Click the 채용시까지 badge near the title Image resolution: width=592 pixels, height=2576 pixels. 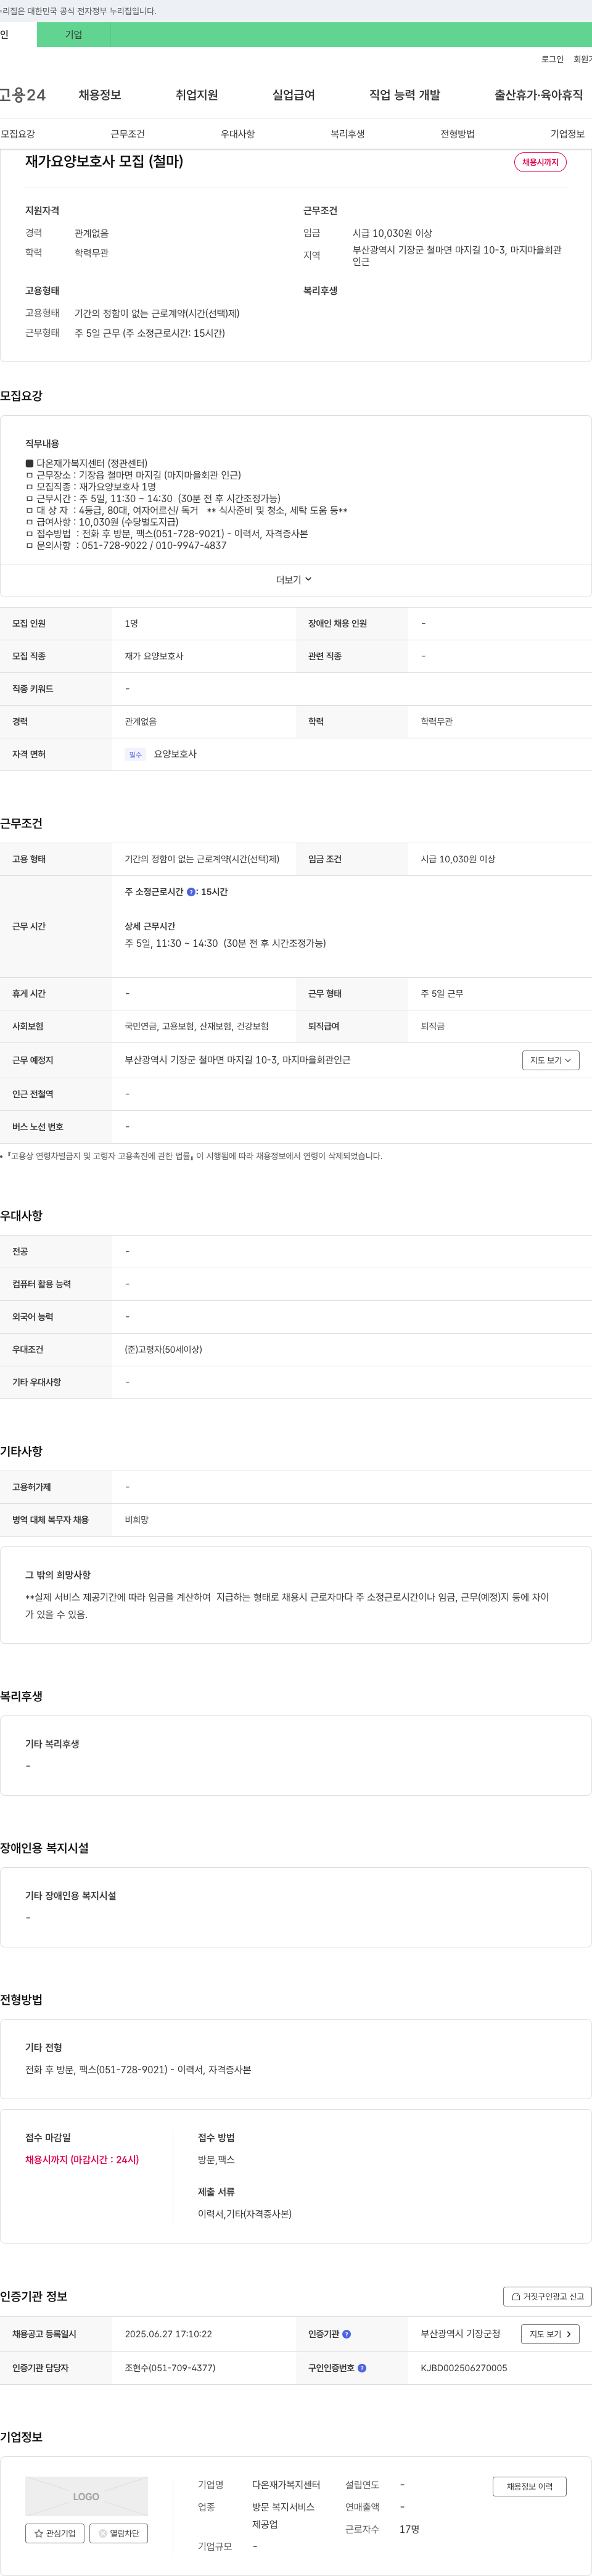point(540,162)
